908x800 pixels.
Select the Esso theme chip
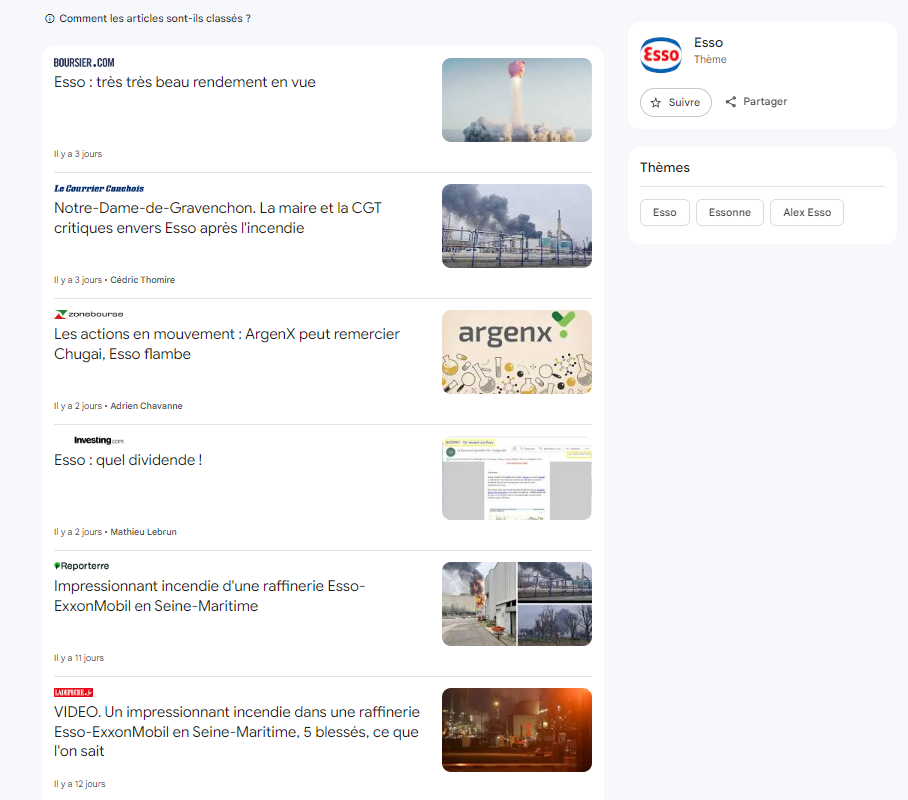click(x=665, y=213)
